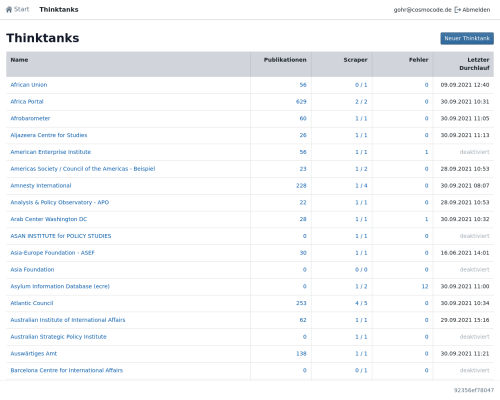This screenshot has height=400, width=500.
Task: Open the Afrobarometer thinktank
Action: tap(30, 118)
